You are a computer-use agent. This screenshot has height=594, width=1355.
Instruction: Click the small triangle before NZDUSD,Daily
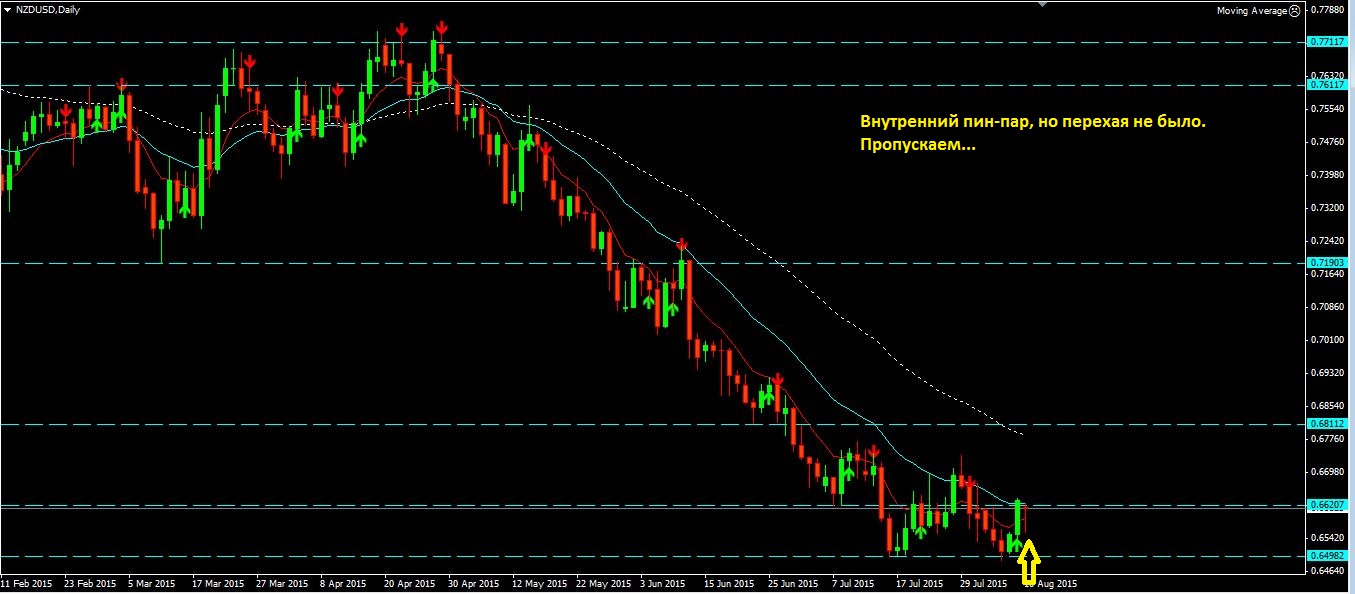[8, 9]
